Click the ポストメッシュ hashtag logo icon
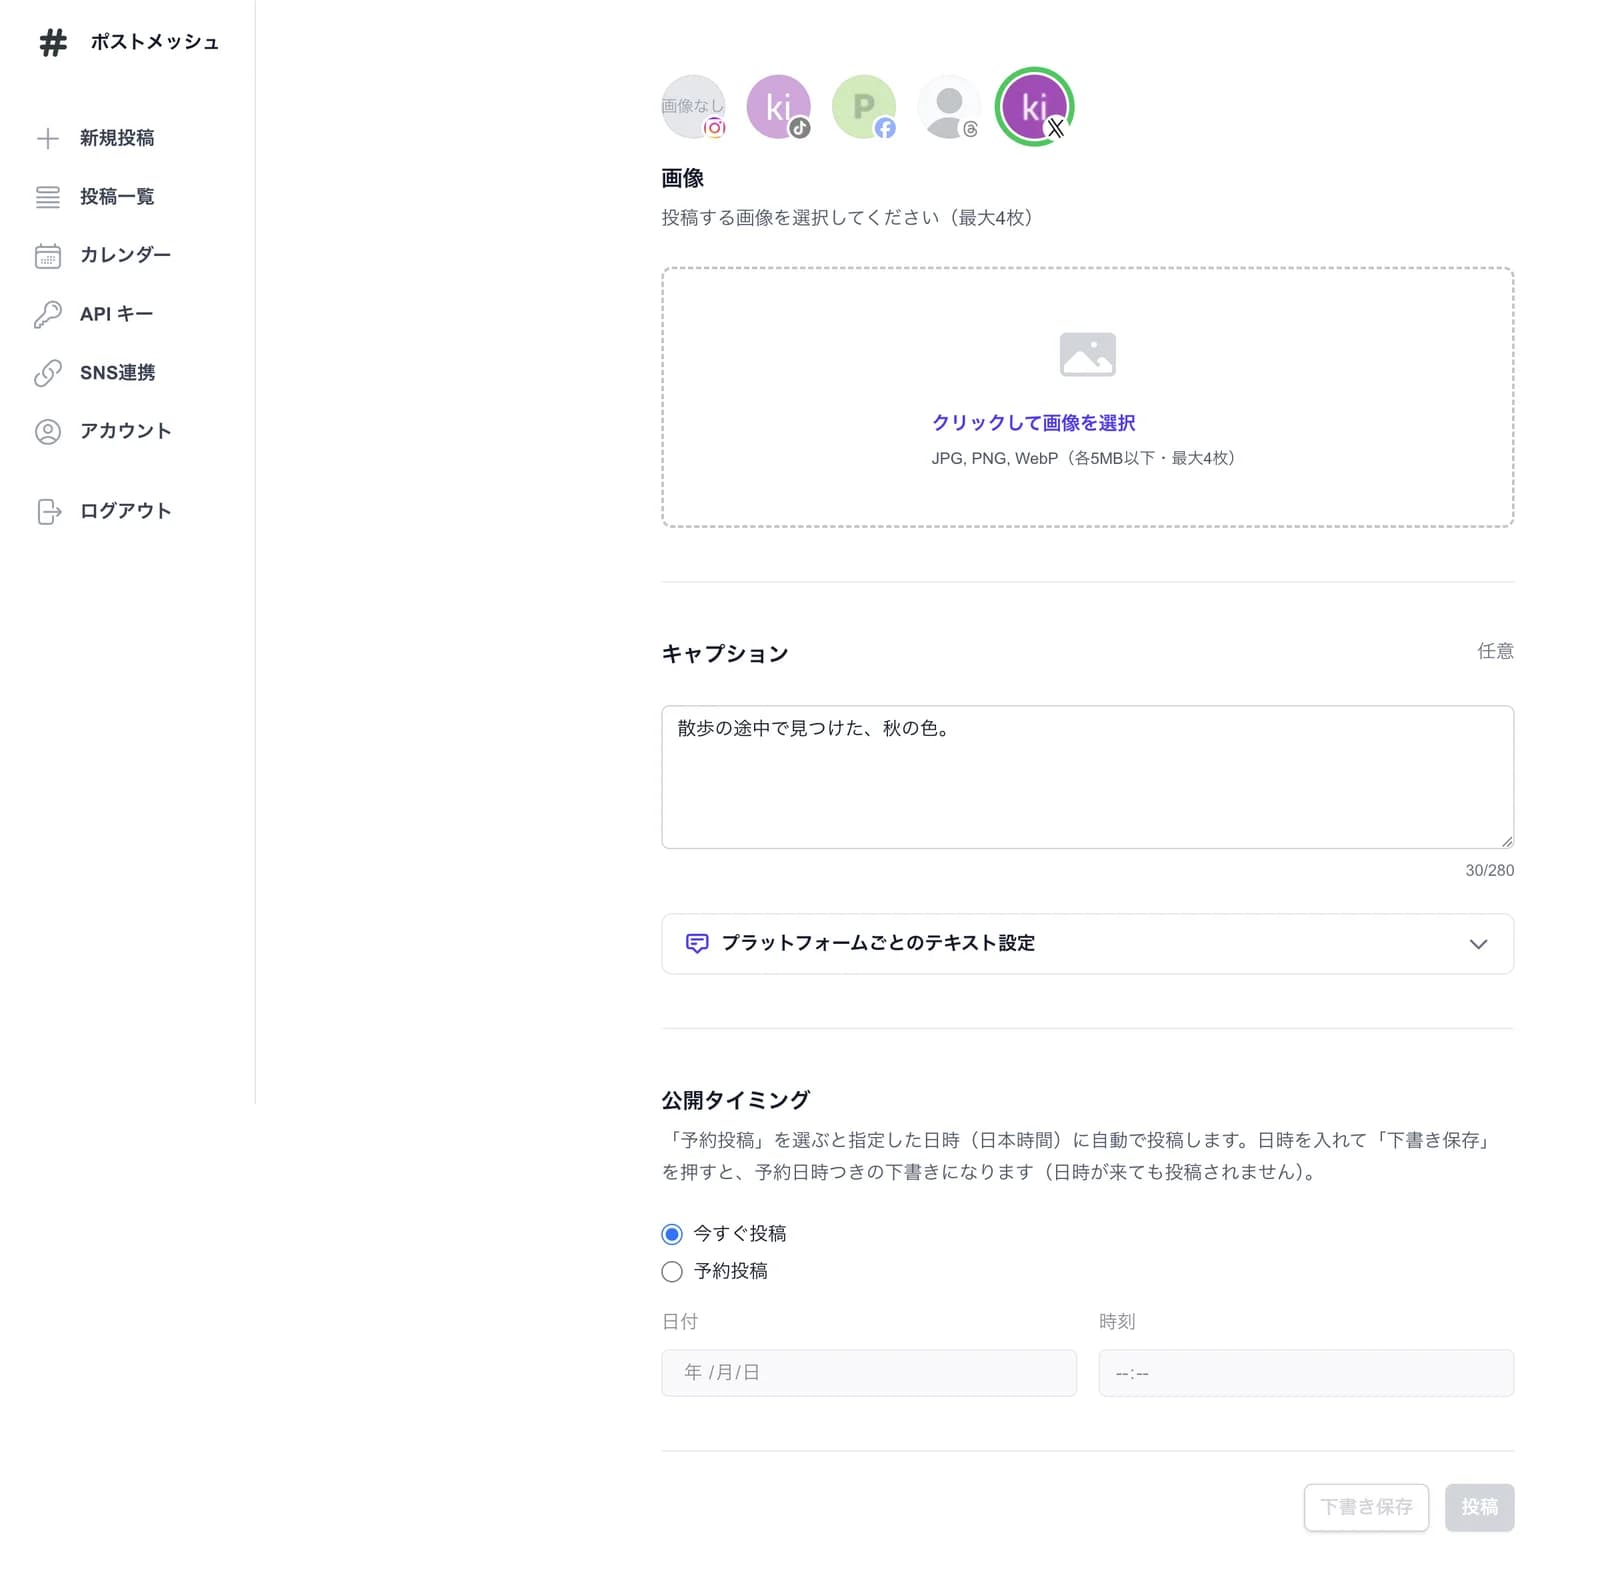Image resolution: width=1600 pixels, height=1585 pixels. click(53, 42)
